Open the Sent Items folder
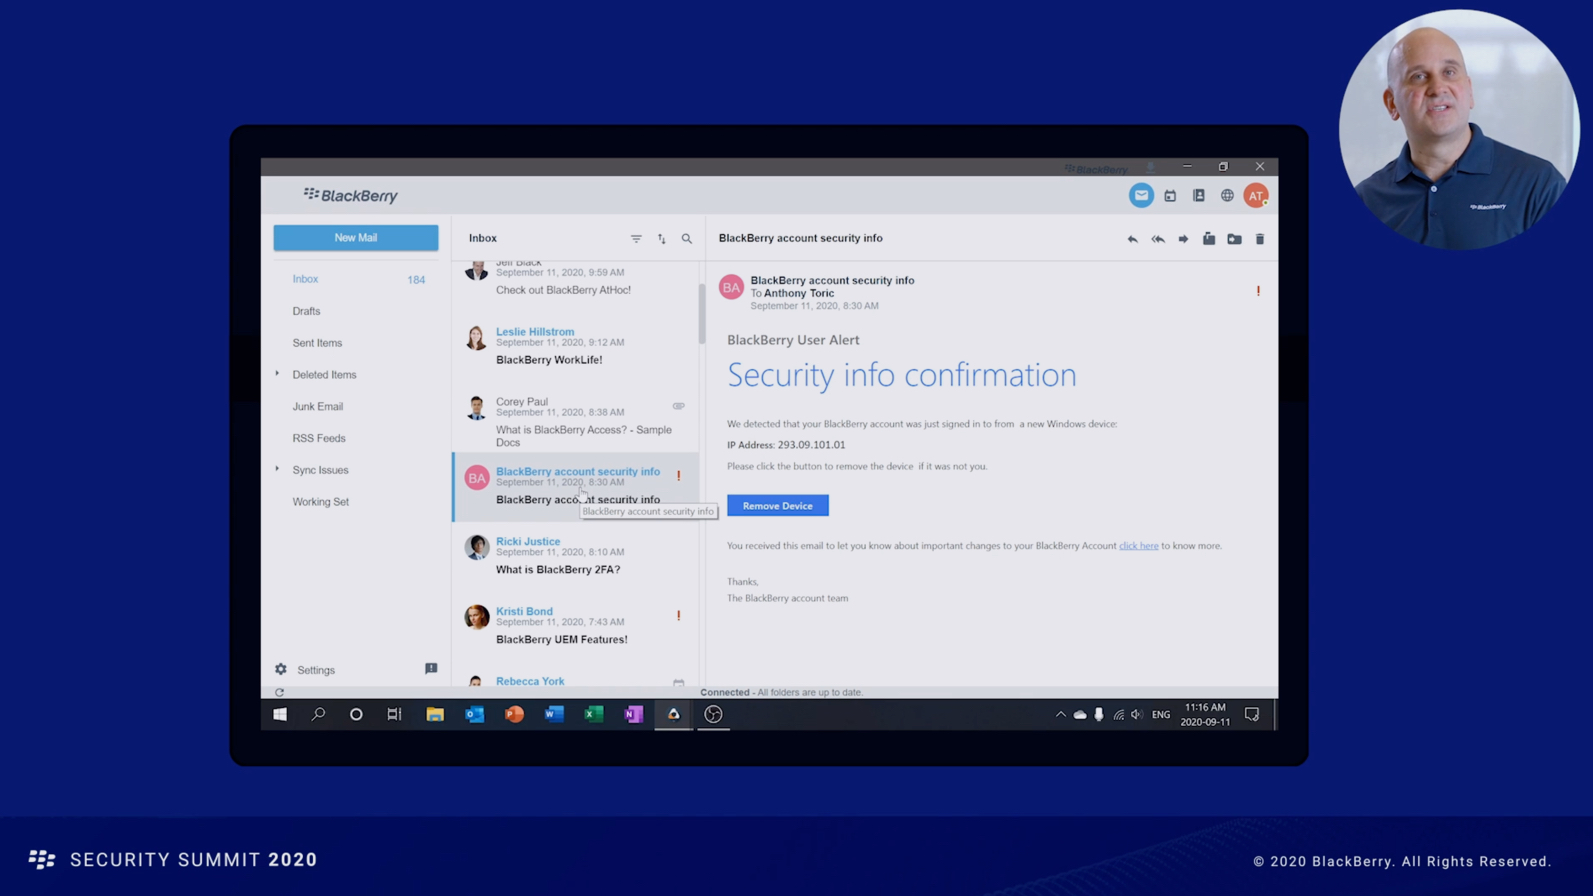This screenshot has height=896, width=1593. [317, 343]
